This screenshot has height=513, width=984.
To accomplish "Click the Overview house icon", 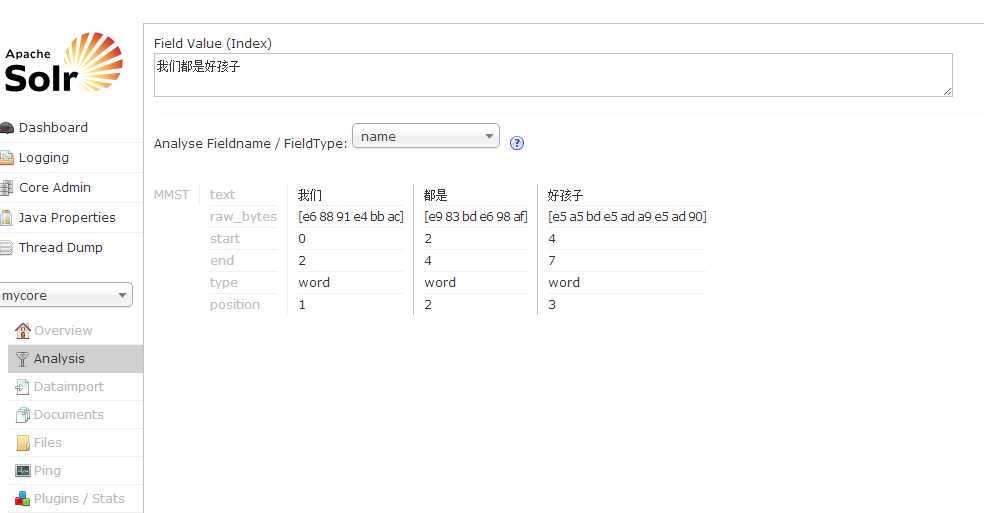I will (x=23, y=330).
